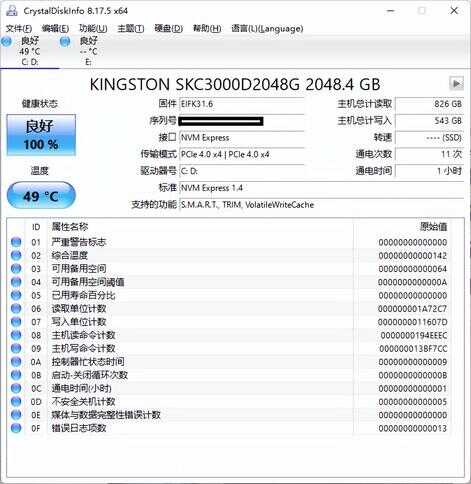Image resolution: width=471 pixels, height=484 pixels.
Task: Open the 帮助(H) menu
Action: click(207, 28)
